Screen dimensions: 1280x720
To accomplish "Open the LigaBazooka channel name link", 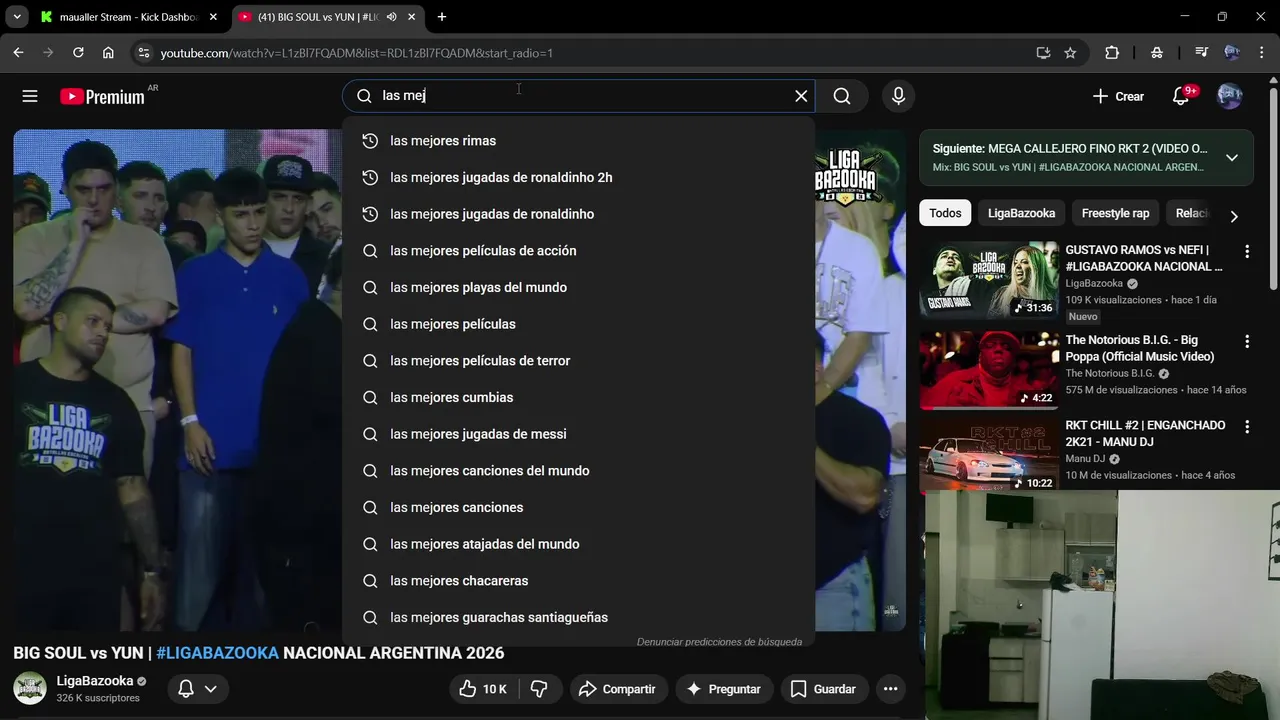I will 95,681.
